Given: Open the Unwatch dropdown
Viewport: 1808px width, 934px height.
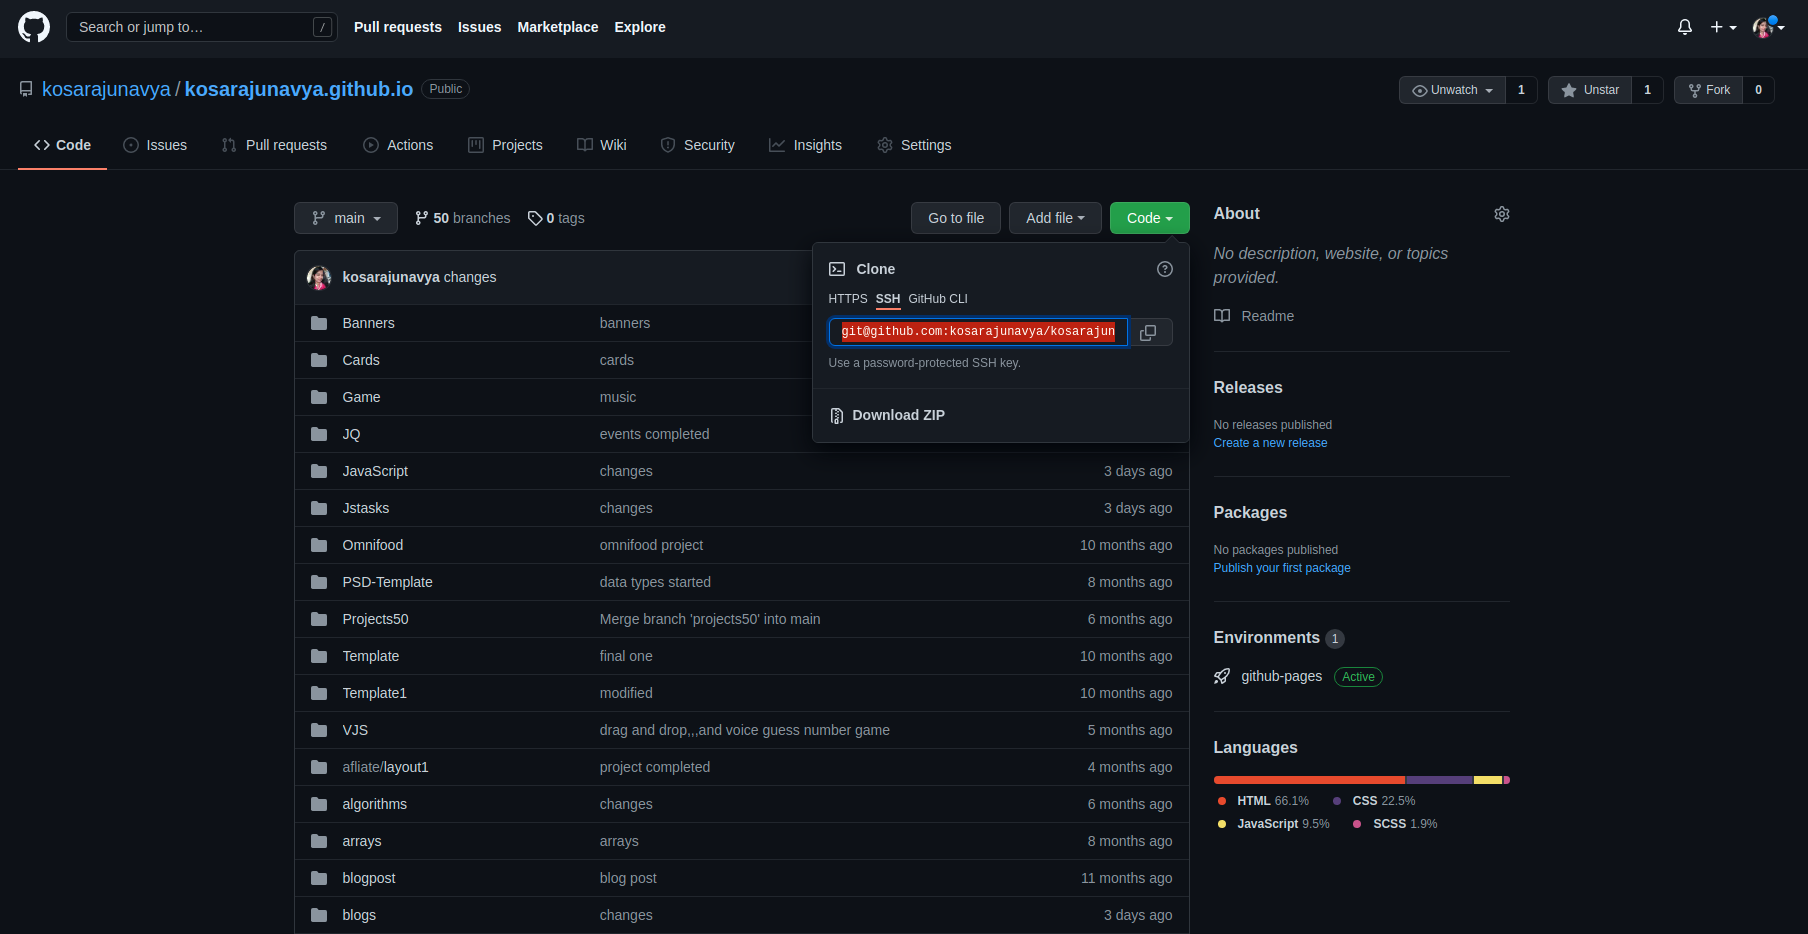Looking at the screenshot, I should [x=1451, y=89].
